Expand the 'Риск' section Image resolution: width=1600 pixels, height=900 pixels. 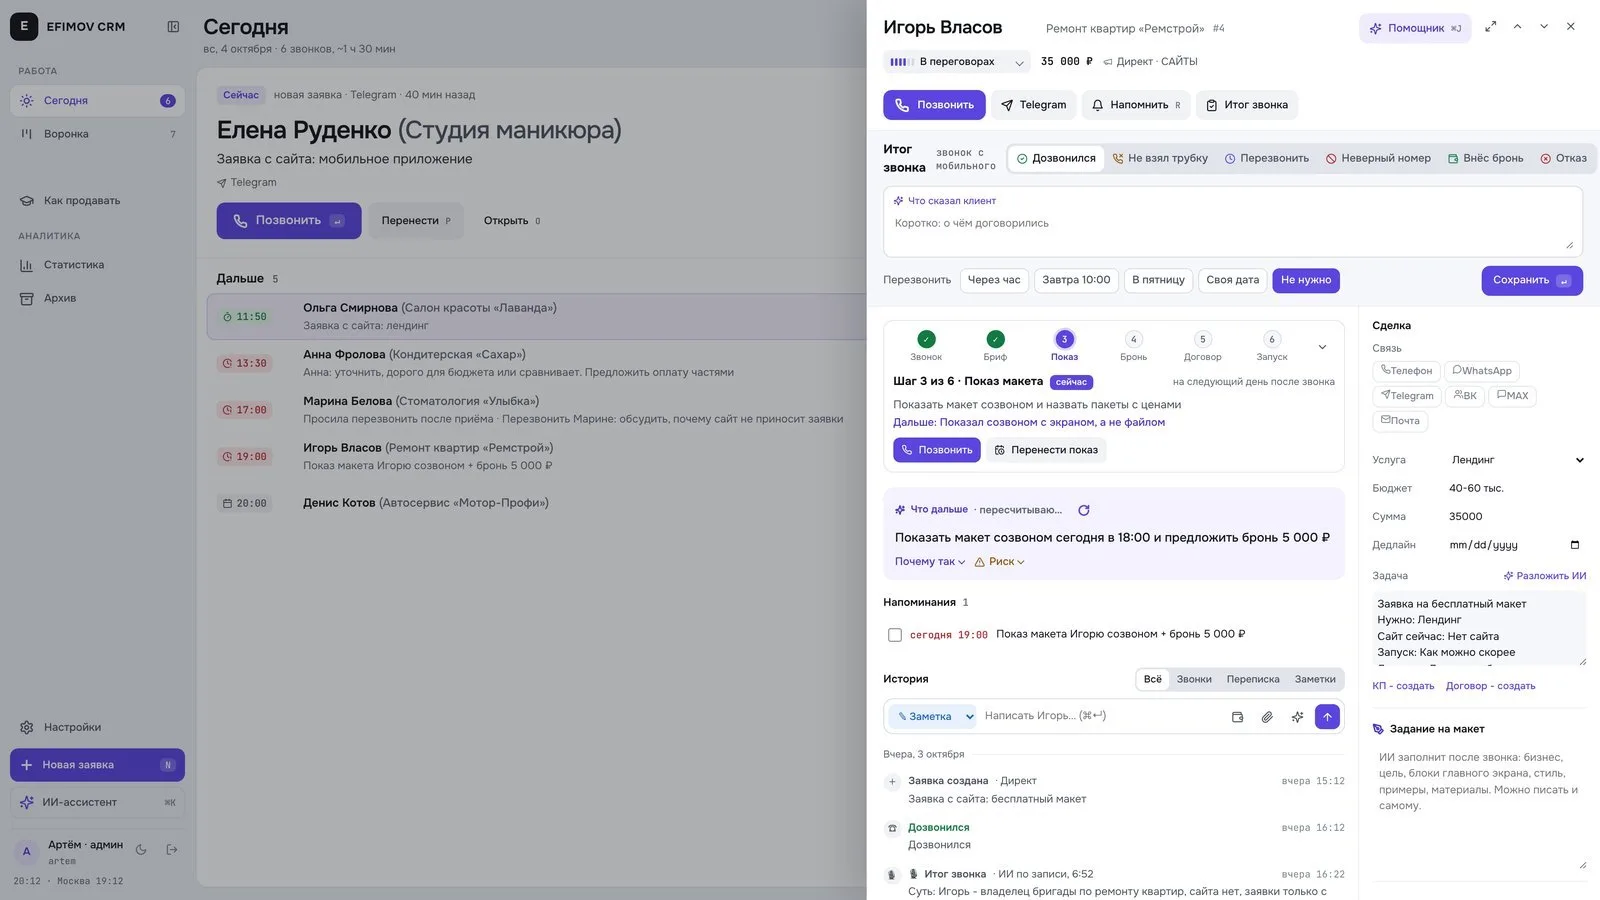tap(1000, 562)
